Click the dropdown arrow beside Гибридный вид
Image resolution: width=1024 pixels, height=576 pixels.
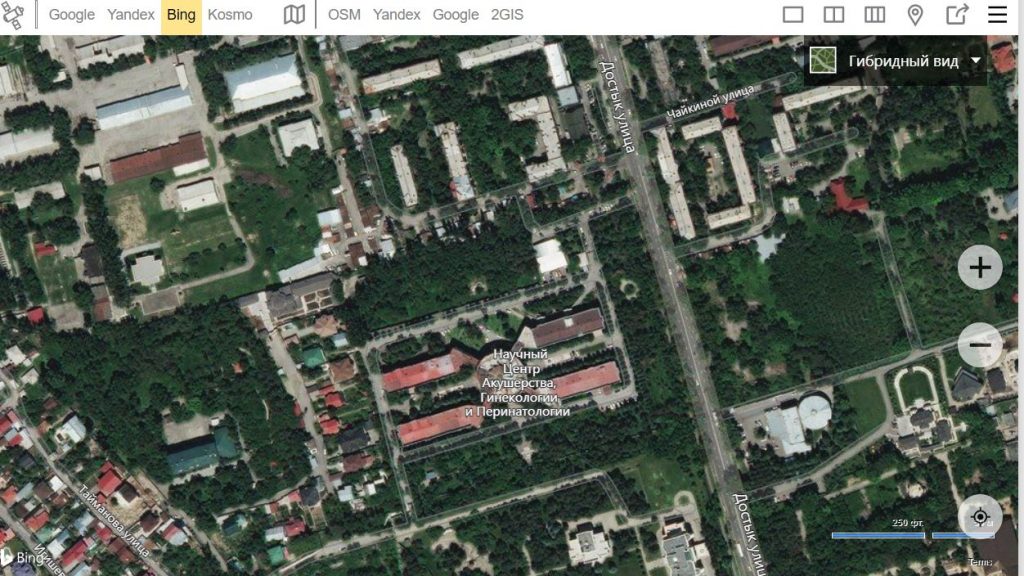point(976,61)
